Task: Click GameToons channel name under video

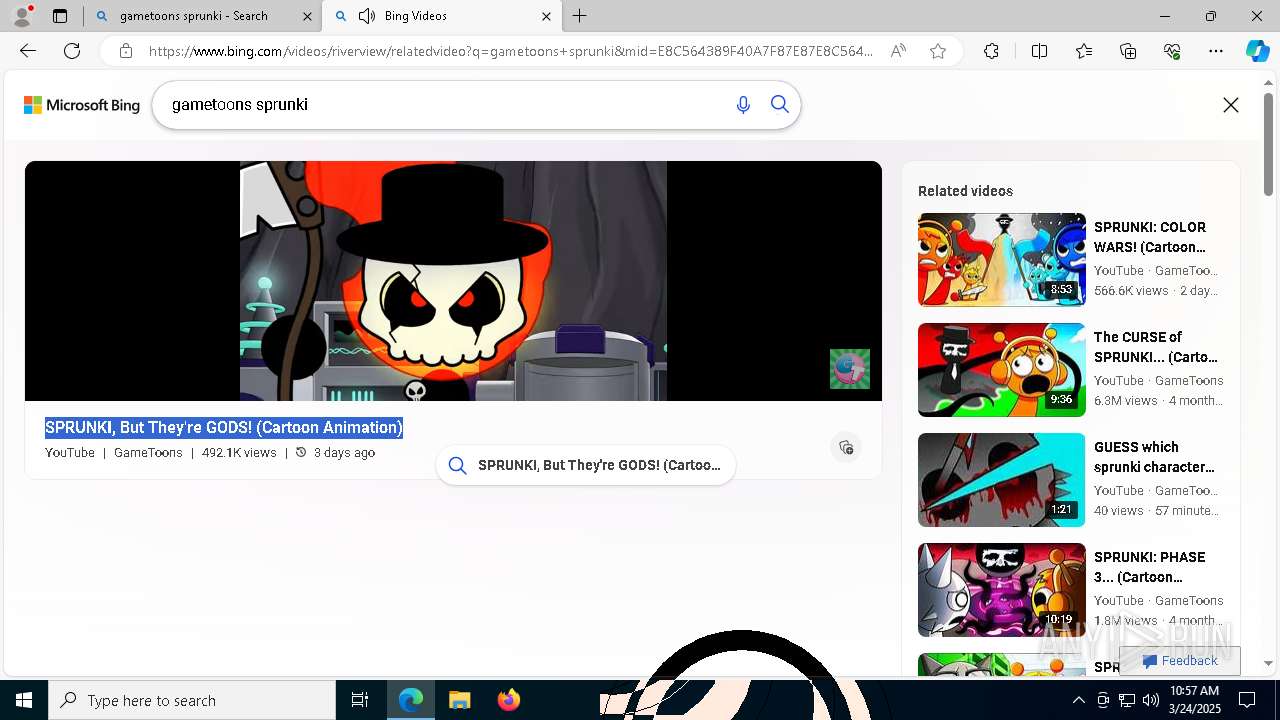Action: click(x=148, y=452)
